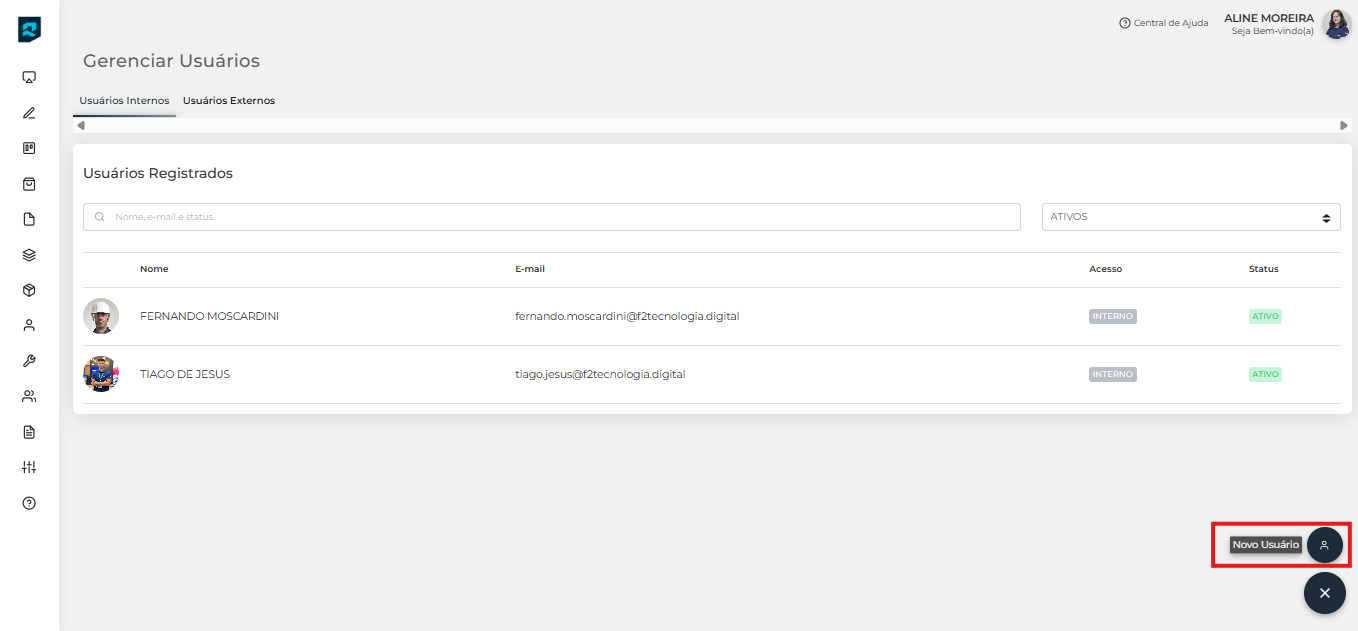Image resolution: width=1358 pixels, height=631 pixels.
Task: Click the magnifier icon in search field
Action: pyautogui.click(x=100, y=217)
